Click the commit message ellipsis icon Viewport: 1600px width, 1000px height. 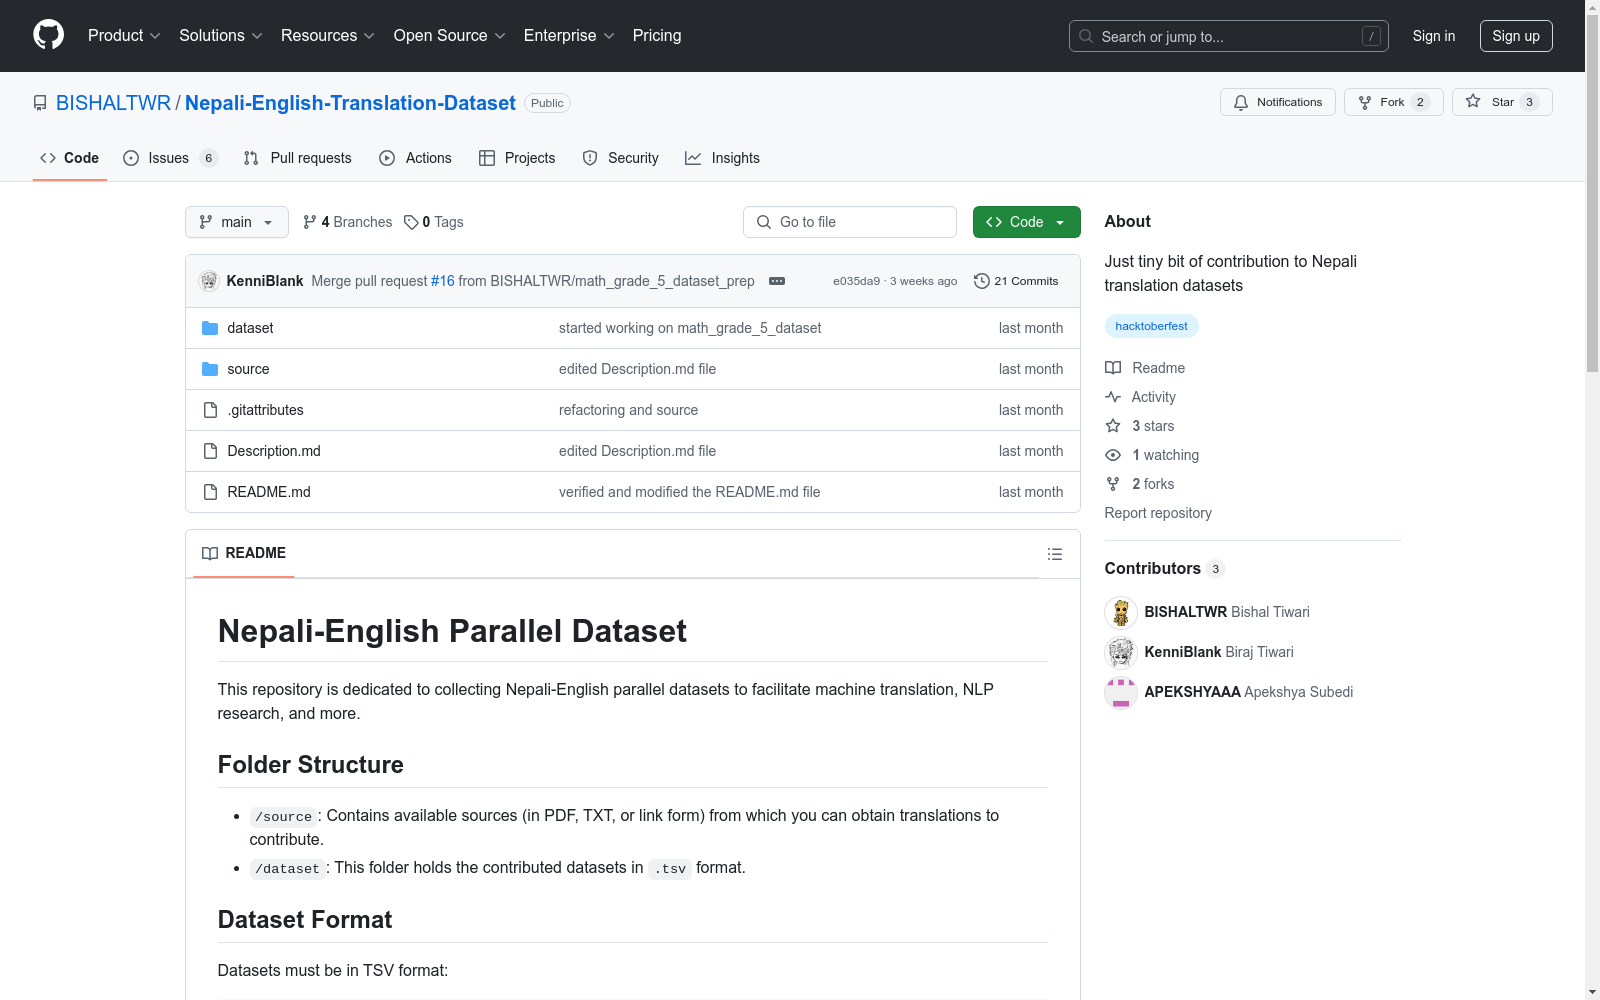(777, 281)
